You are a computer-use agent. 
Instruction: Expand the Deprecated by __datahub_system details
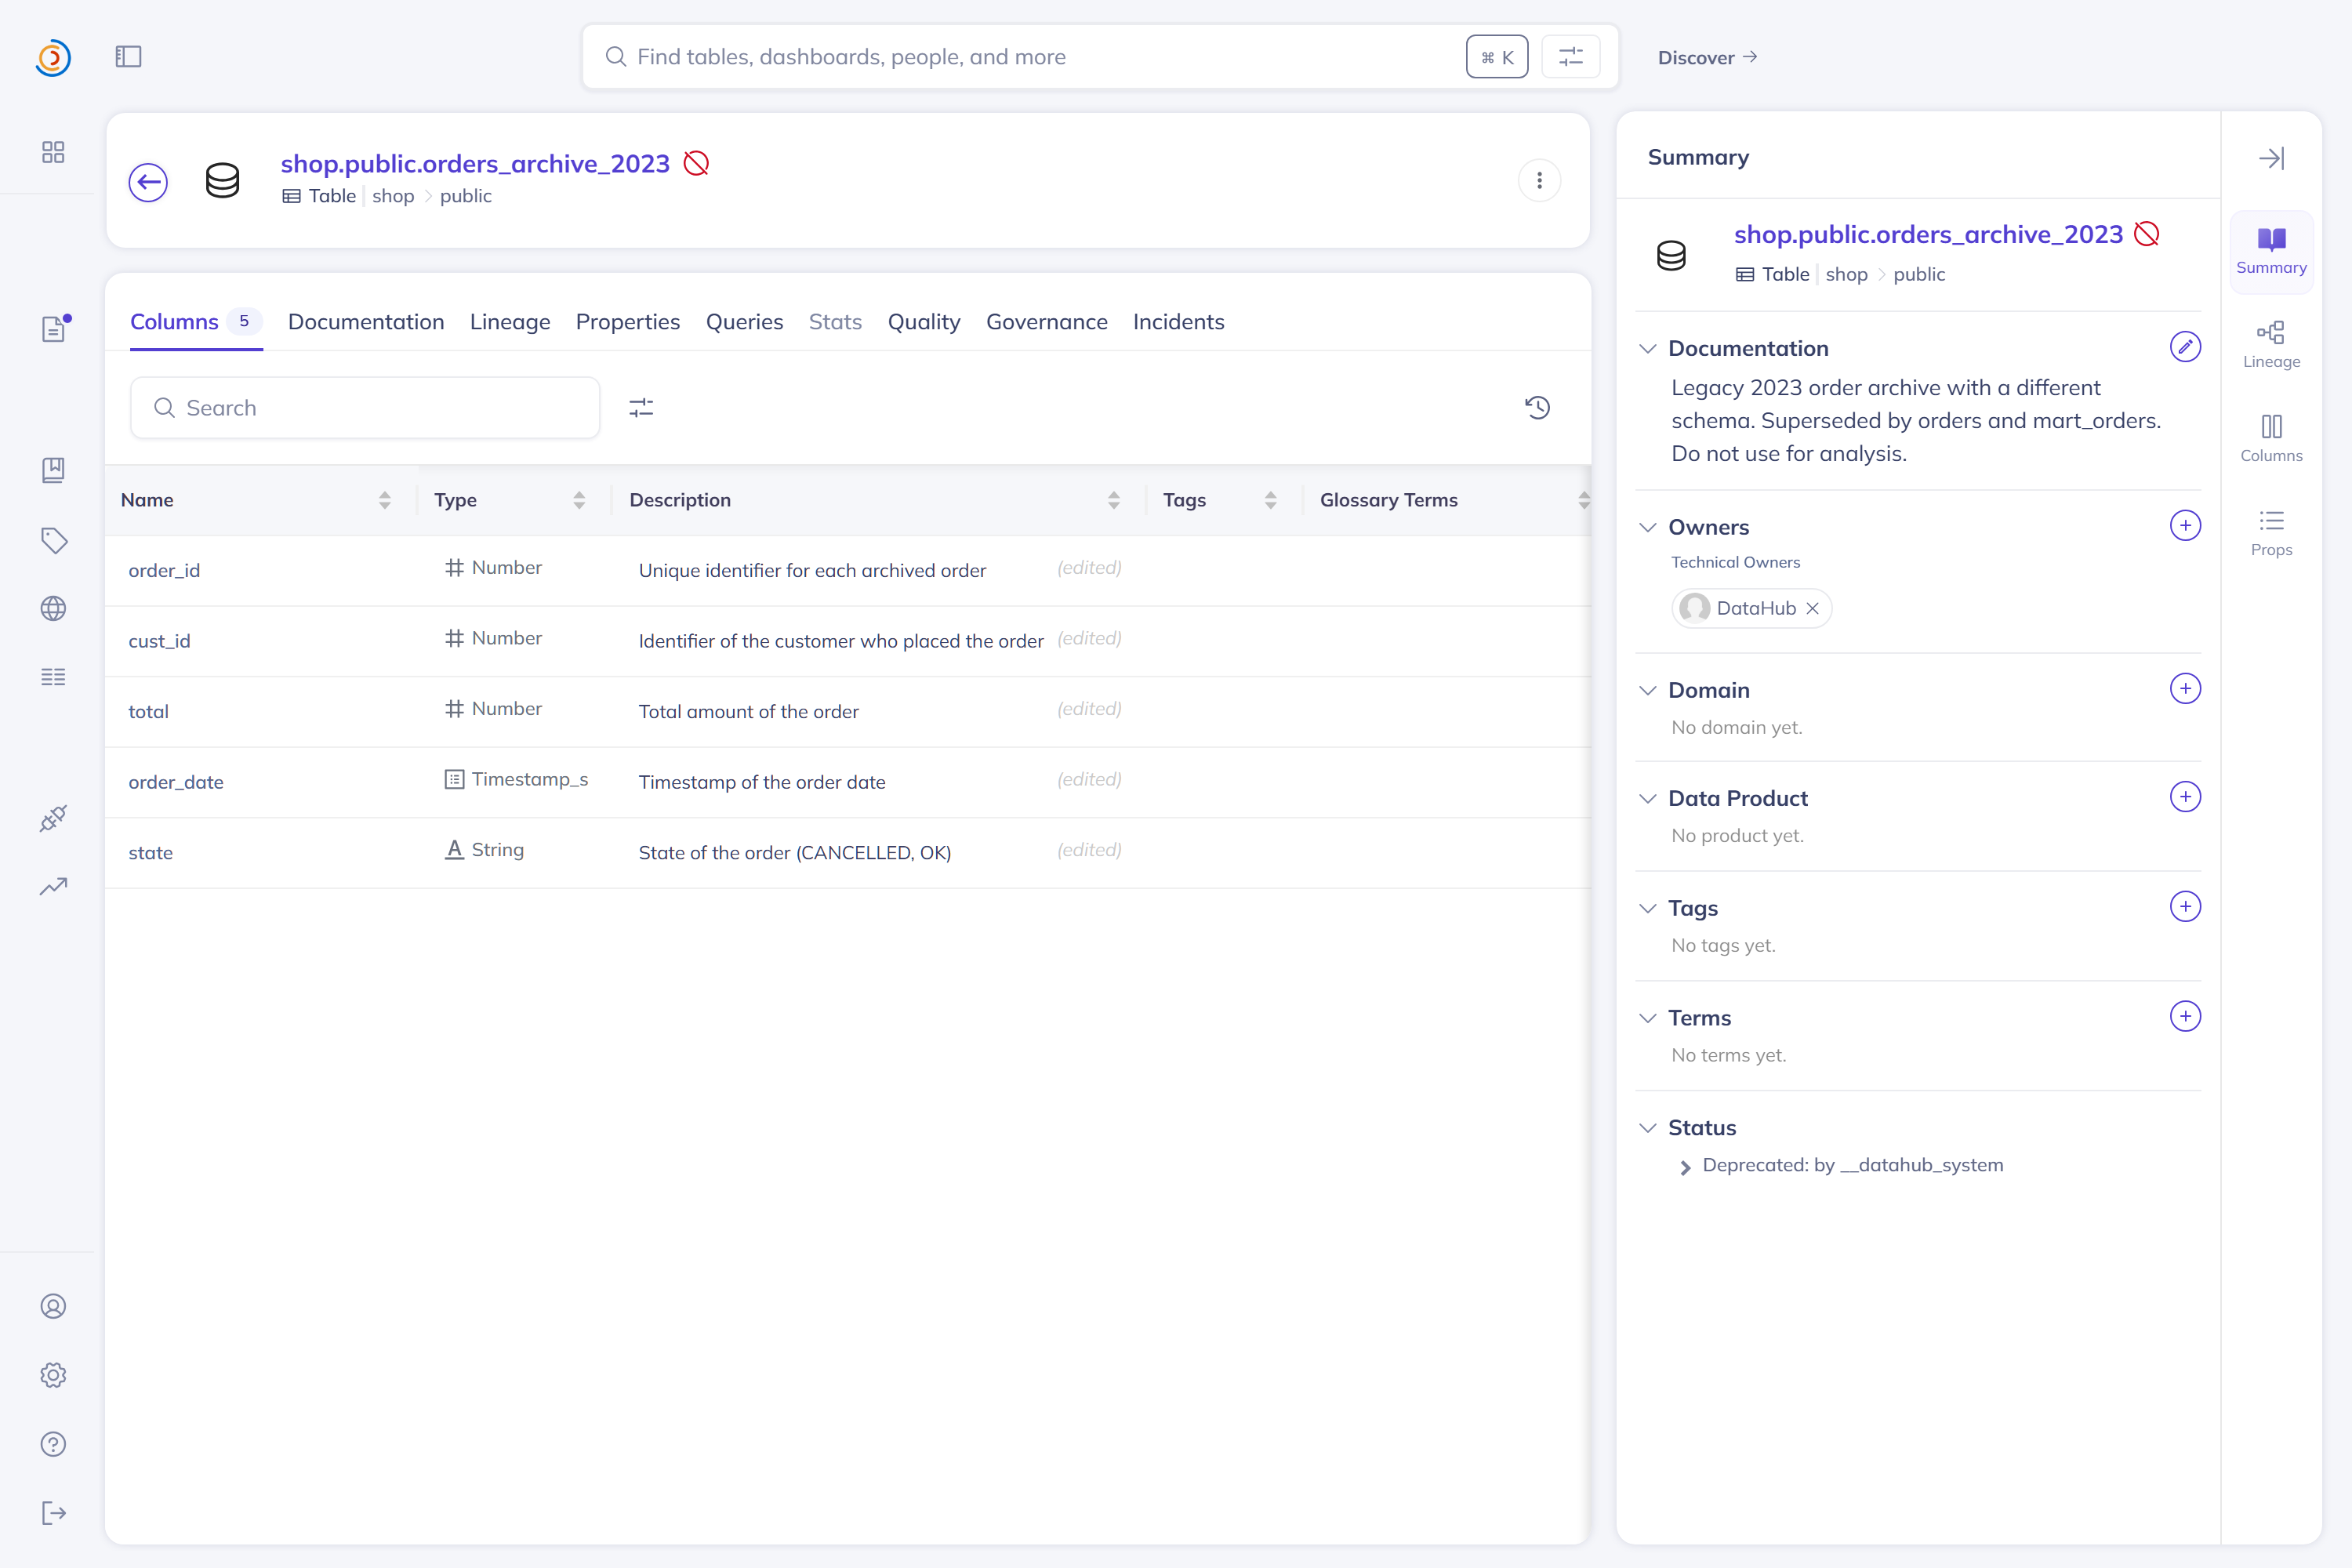[x=1685, y=1167]
